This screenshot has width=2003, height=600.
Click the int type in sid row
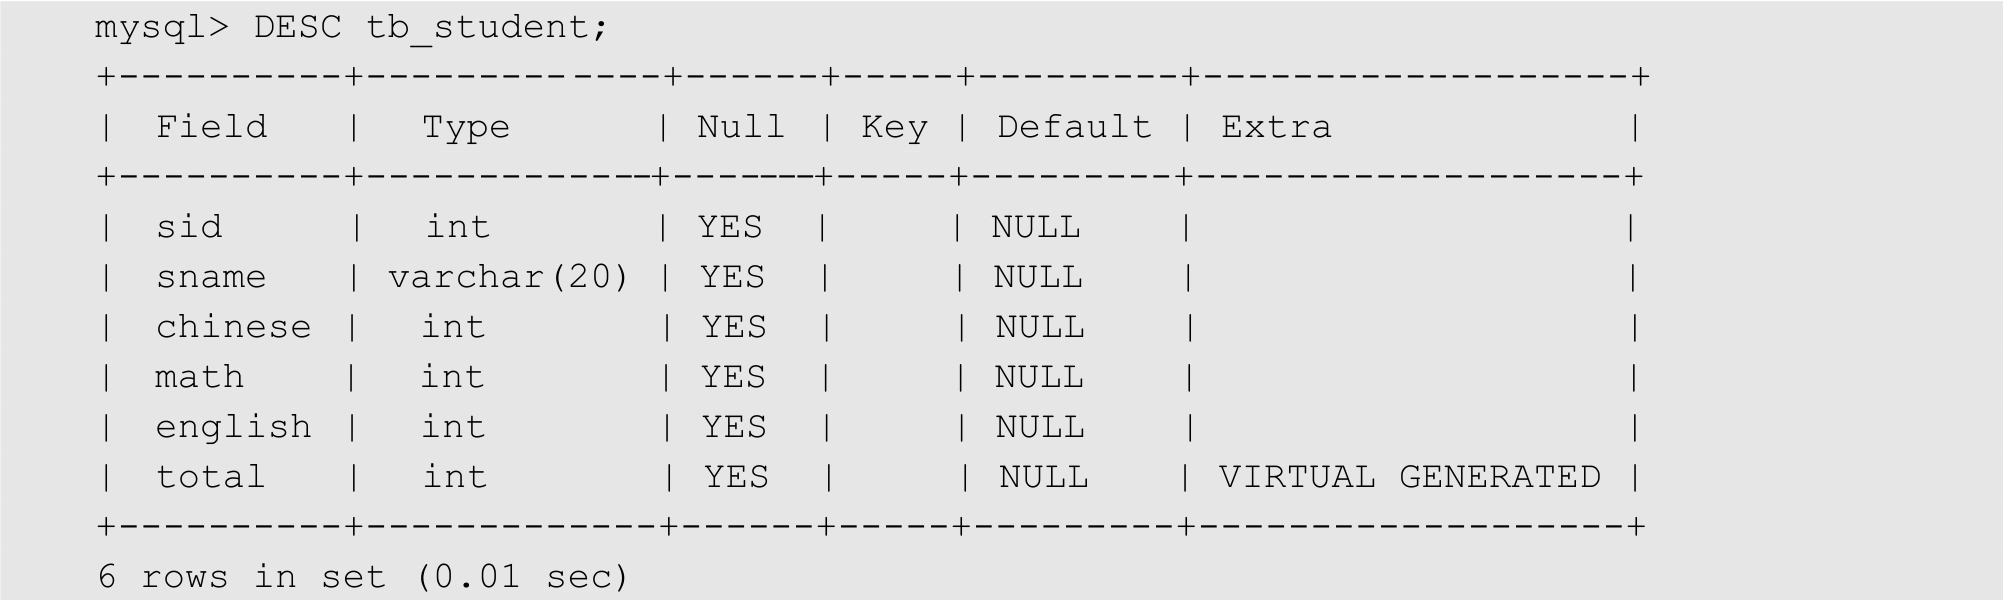458,228
